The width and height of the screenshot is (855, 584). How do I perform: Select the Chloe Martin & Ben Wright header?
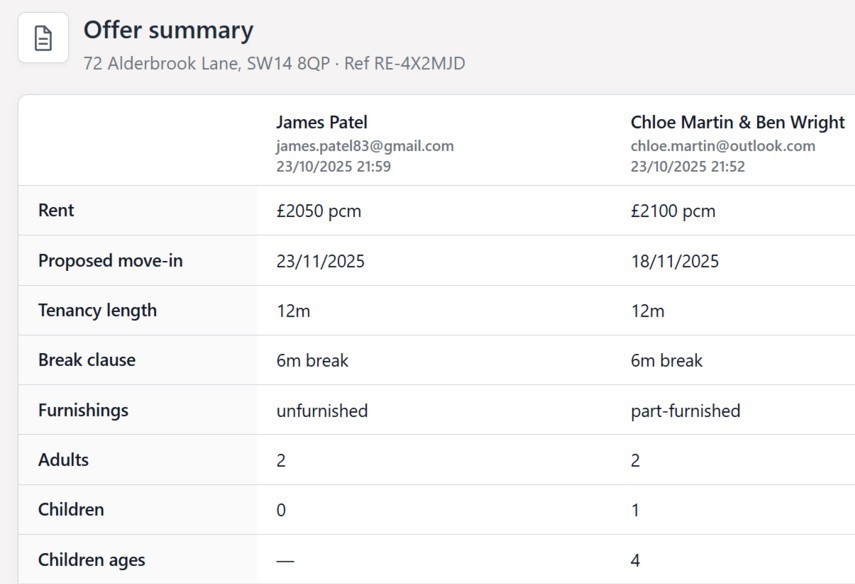(x=737, y=122)
